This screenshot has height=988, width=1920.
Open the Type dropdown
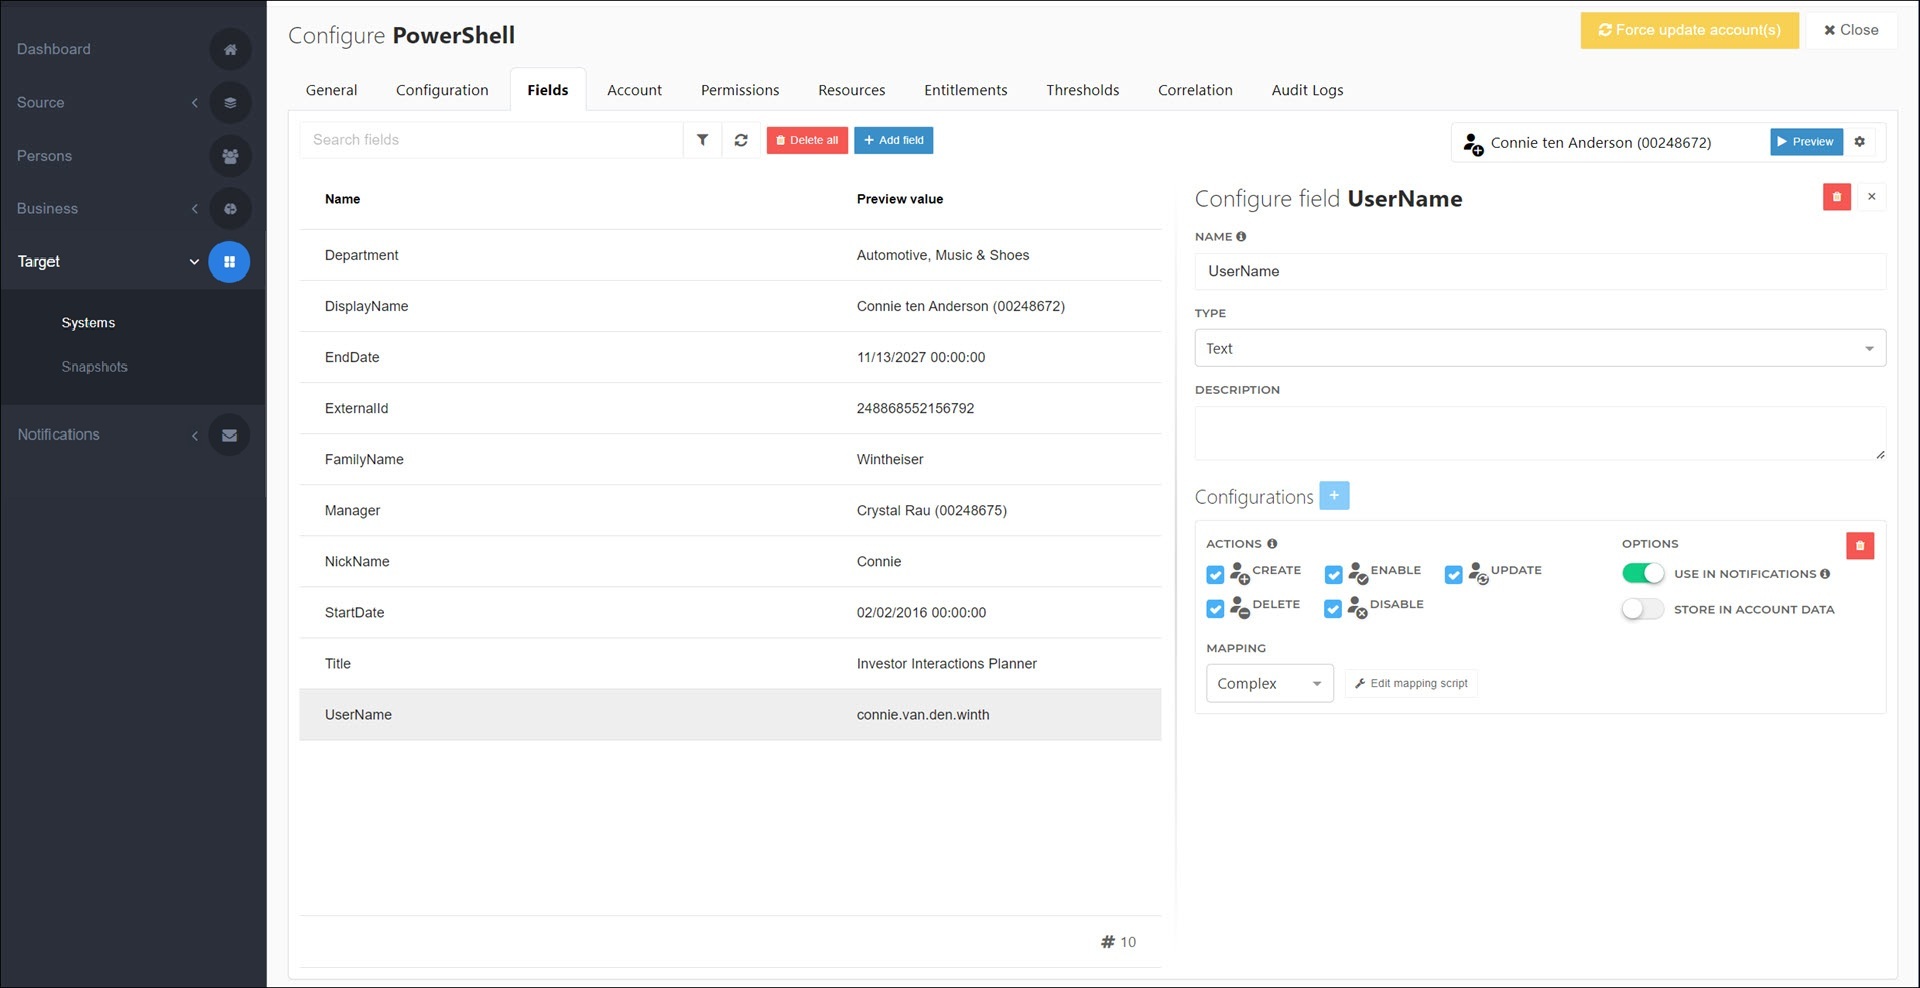[1540, 348]
